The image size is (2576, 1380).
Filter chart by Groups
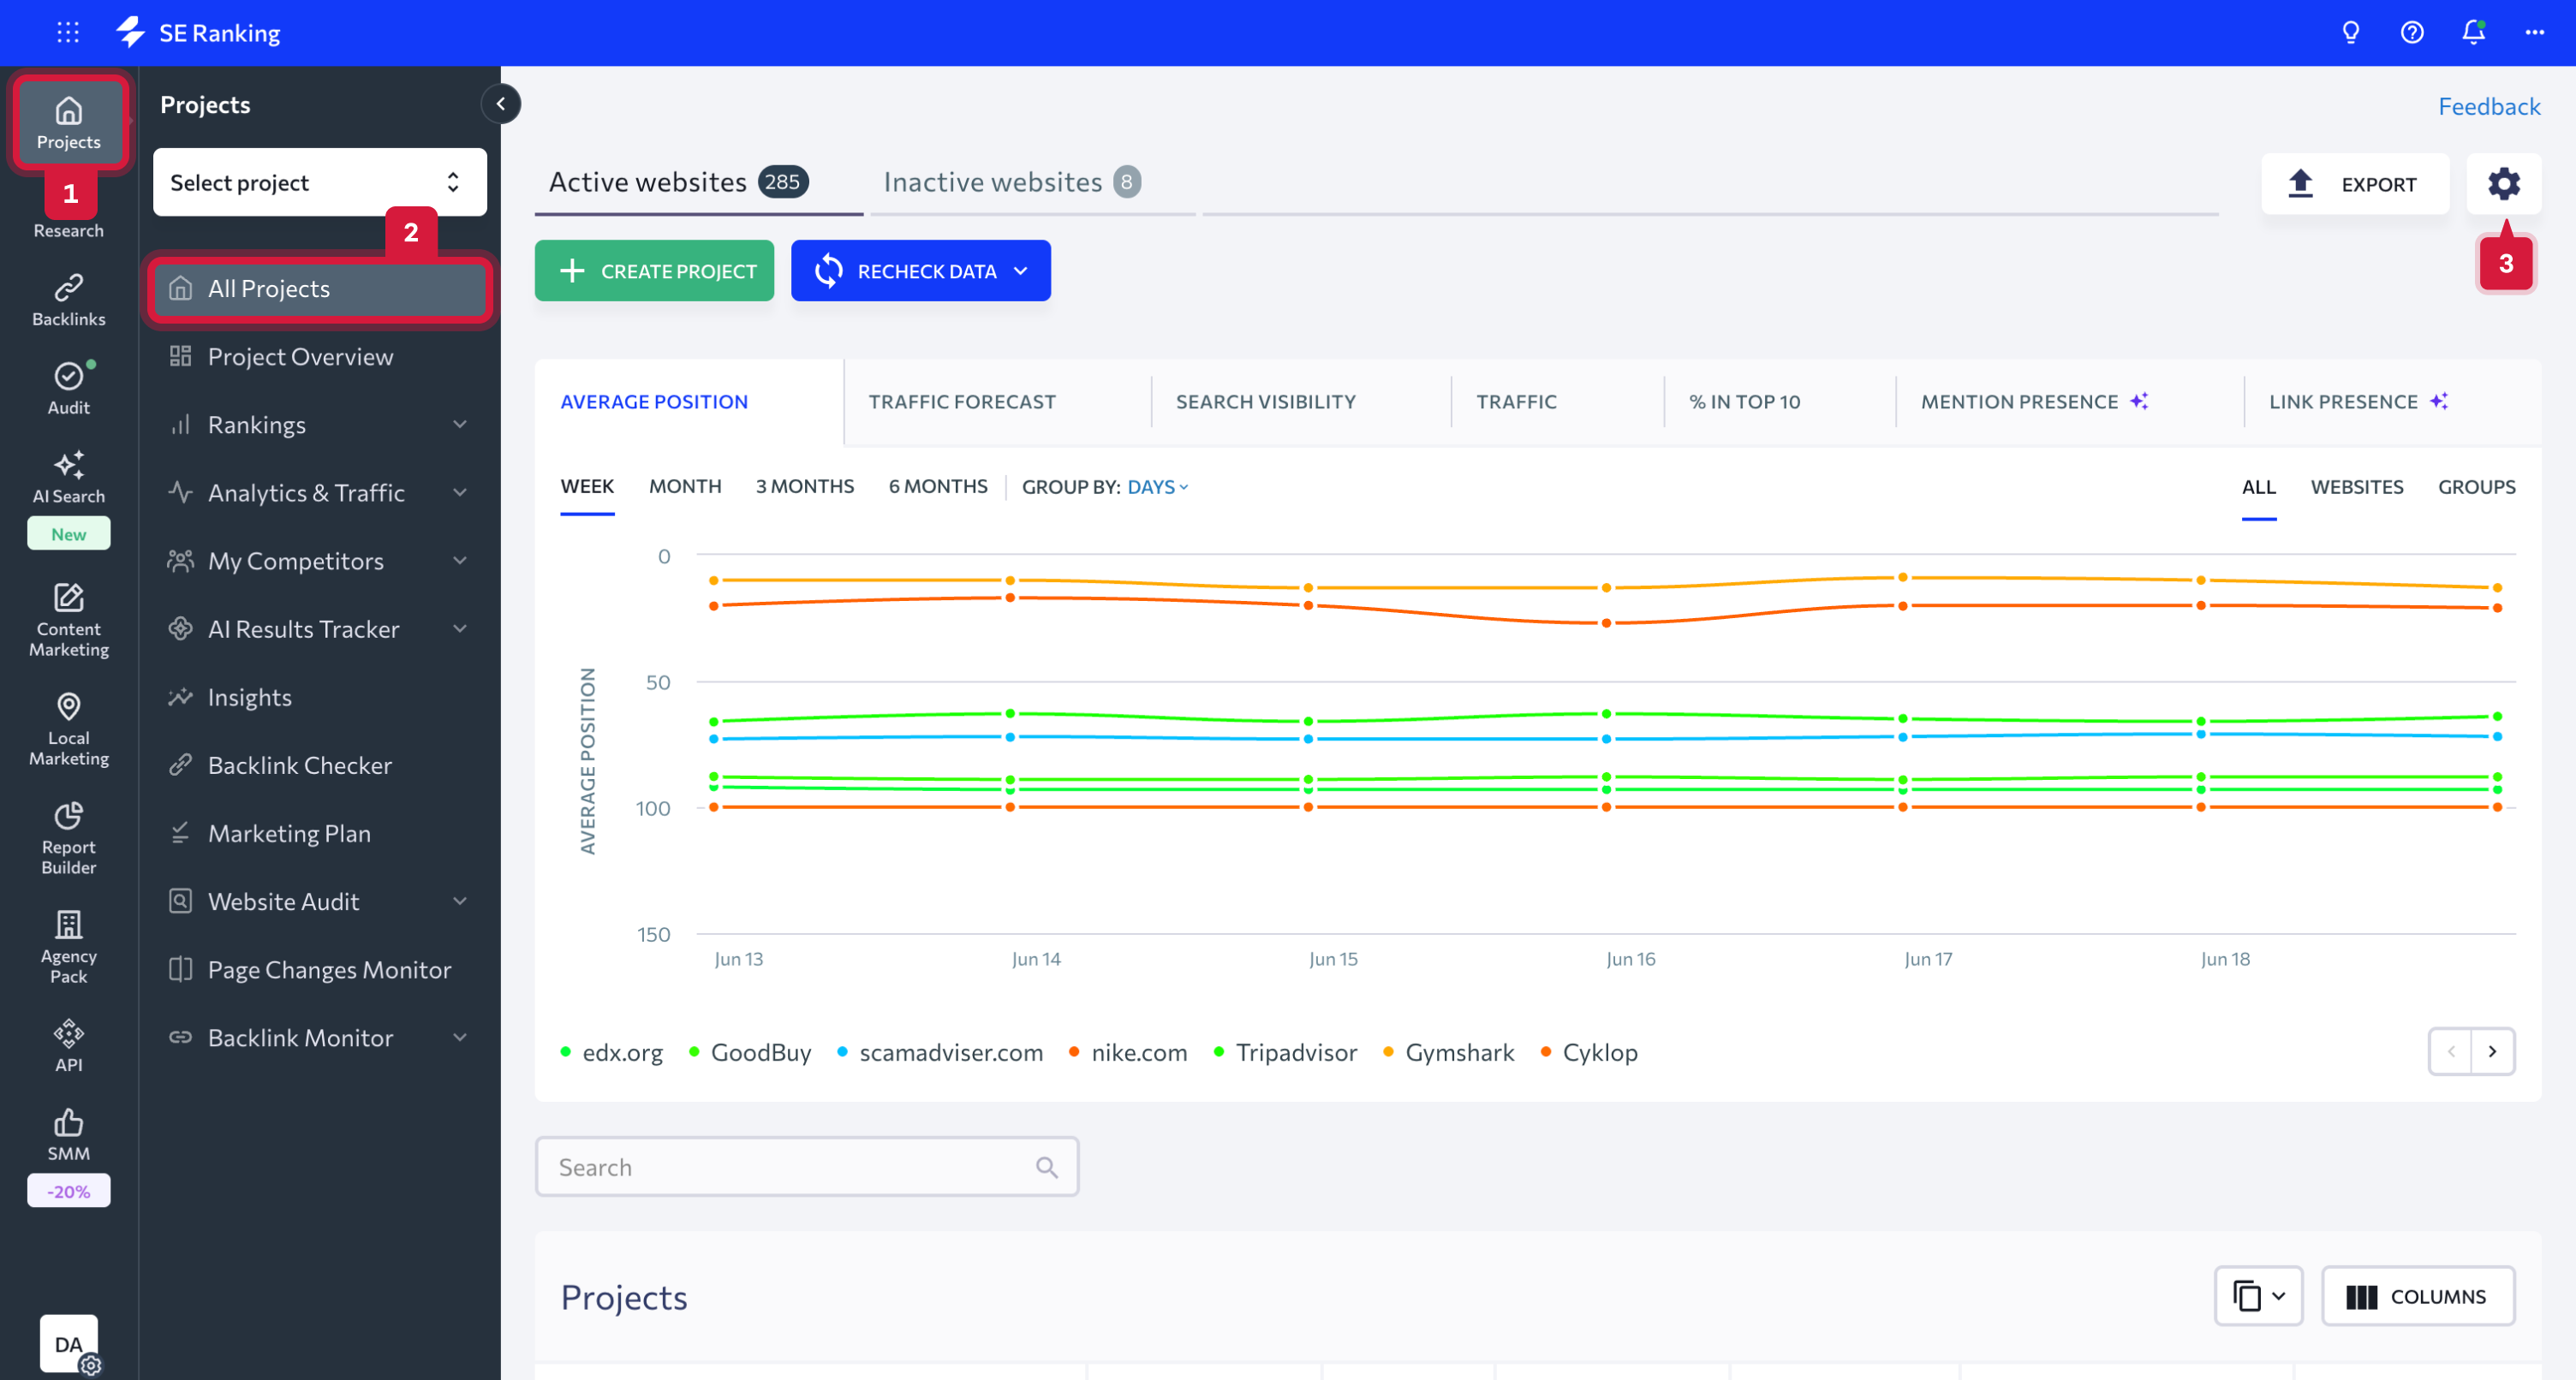coord(2476,487)
